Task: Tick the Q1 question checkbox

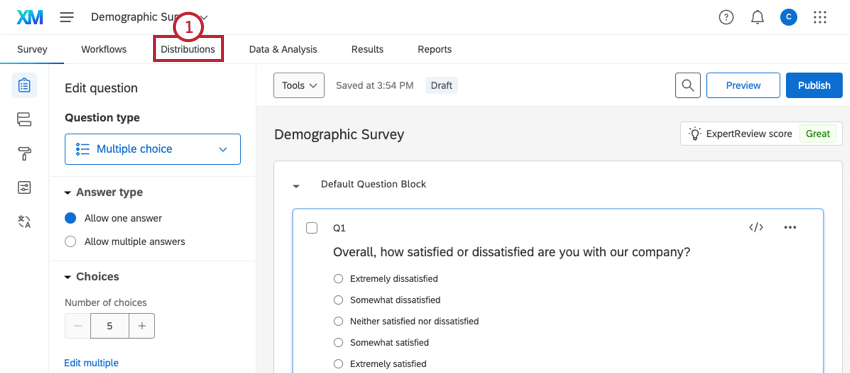Action: [x=312, y=228]
